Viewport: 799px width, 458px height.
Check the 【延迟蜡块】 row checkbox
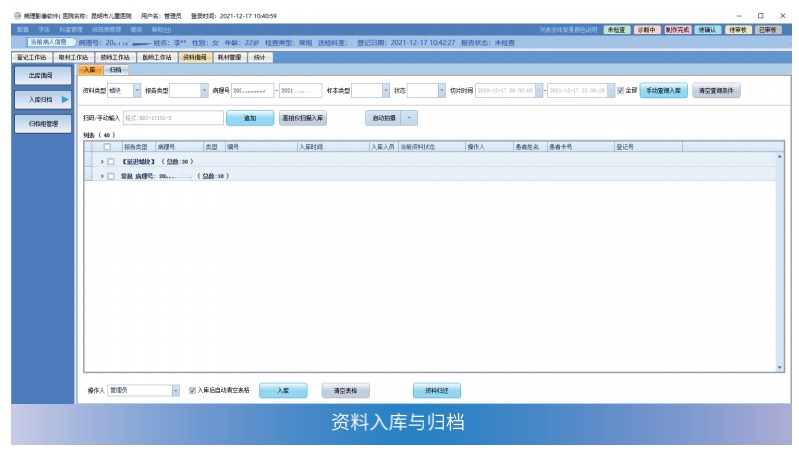111,162
